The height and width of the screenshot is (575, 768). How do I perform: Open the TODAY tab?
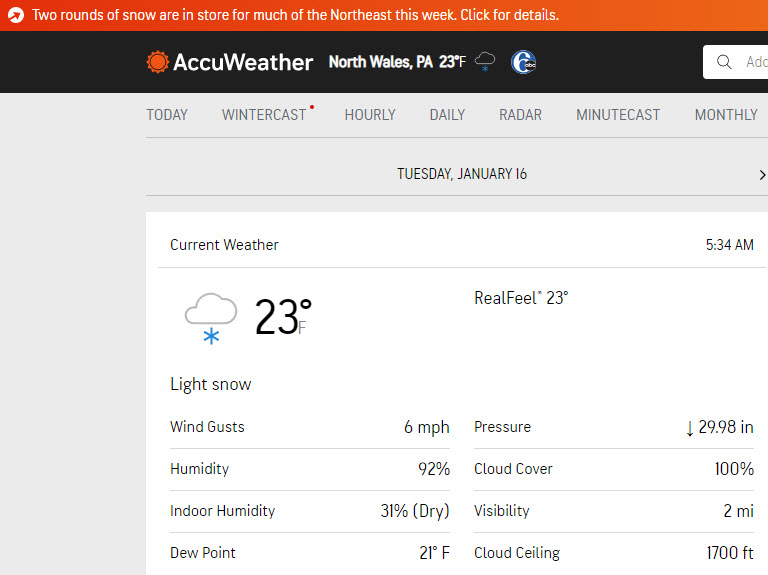[167, 115]
